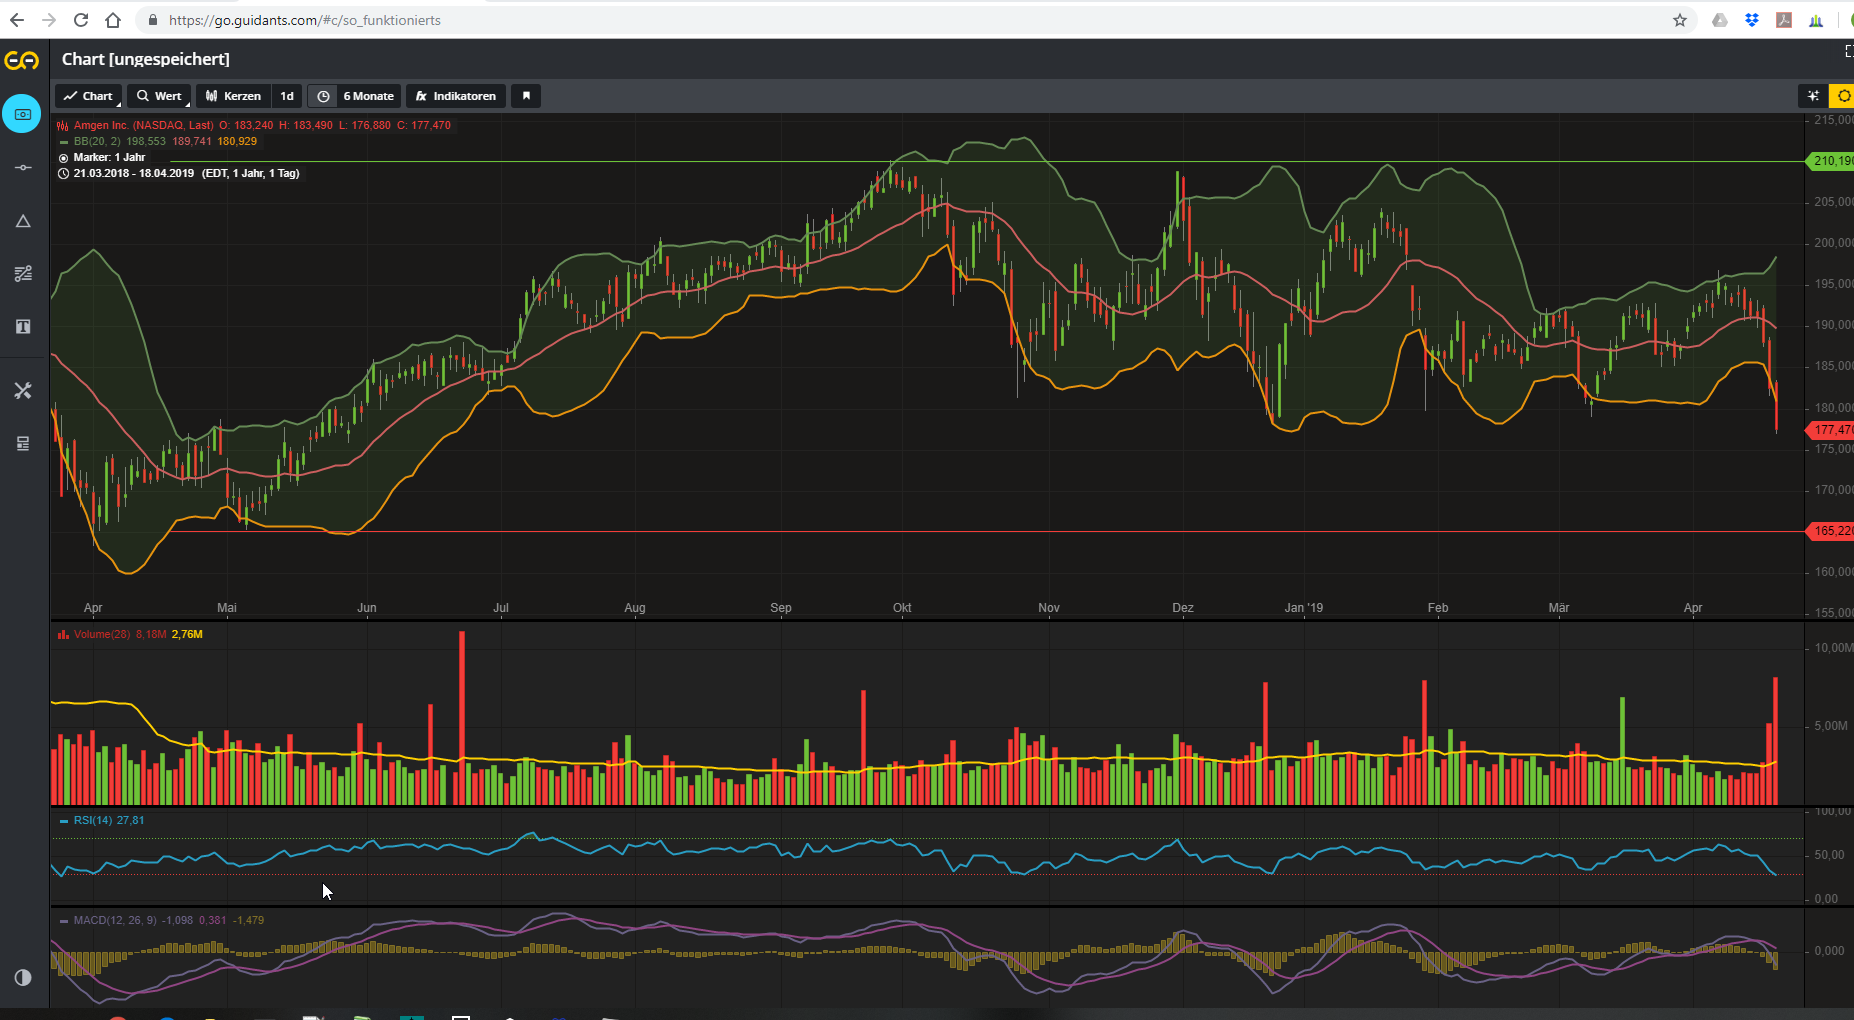Select the horizontal line drawing tool
Image resolution: width=1854 pixels, height=1020 pixels.
(23, 167)
